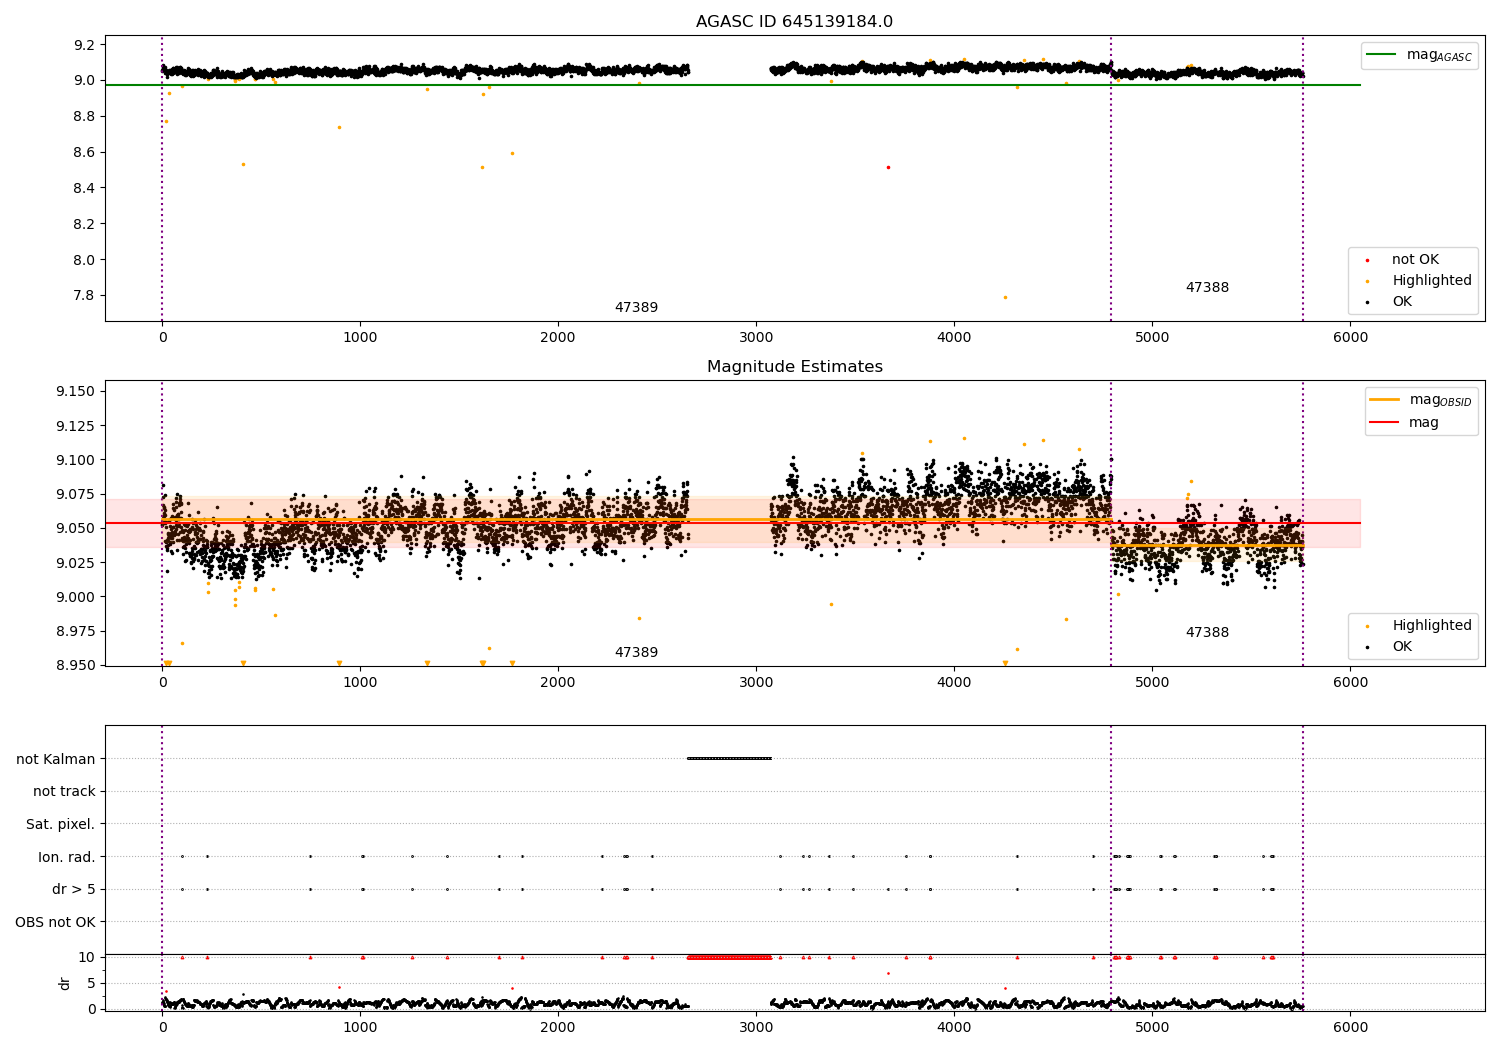Viewport: 1500px width, 1050px height.
Task: Click the 9.150 y-axis tick label
Action: pyautogui.click(x=76, y=391)
